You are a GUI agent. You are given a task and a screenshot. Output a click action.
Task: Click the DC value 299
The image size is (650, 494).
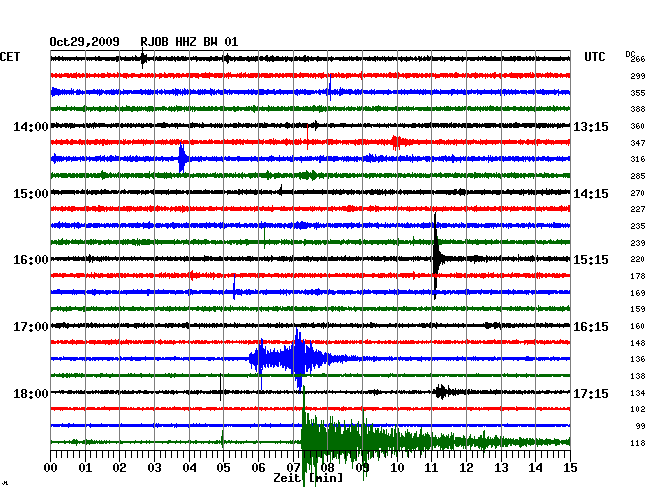tap(638, 76)
